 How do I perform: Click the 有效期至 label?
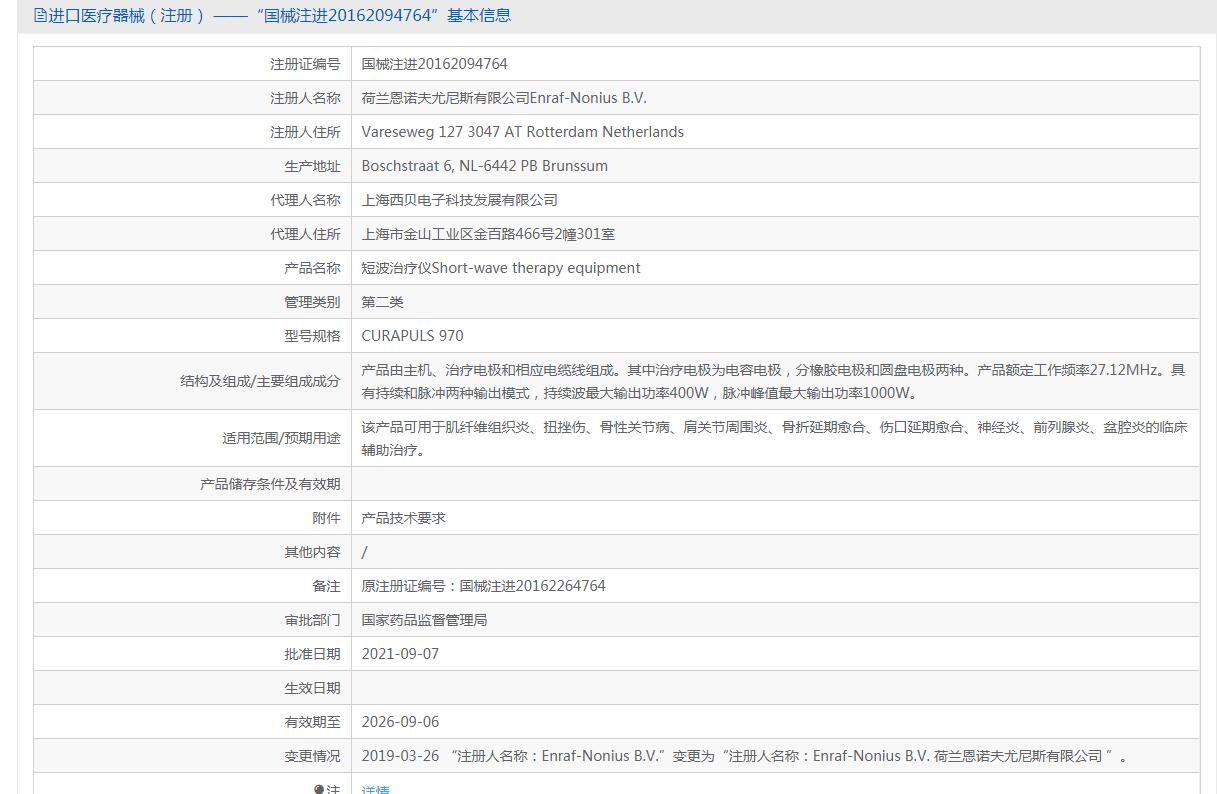point(312,722)
